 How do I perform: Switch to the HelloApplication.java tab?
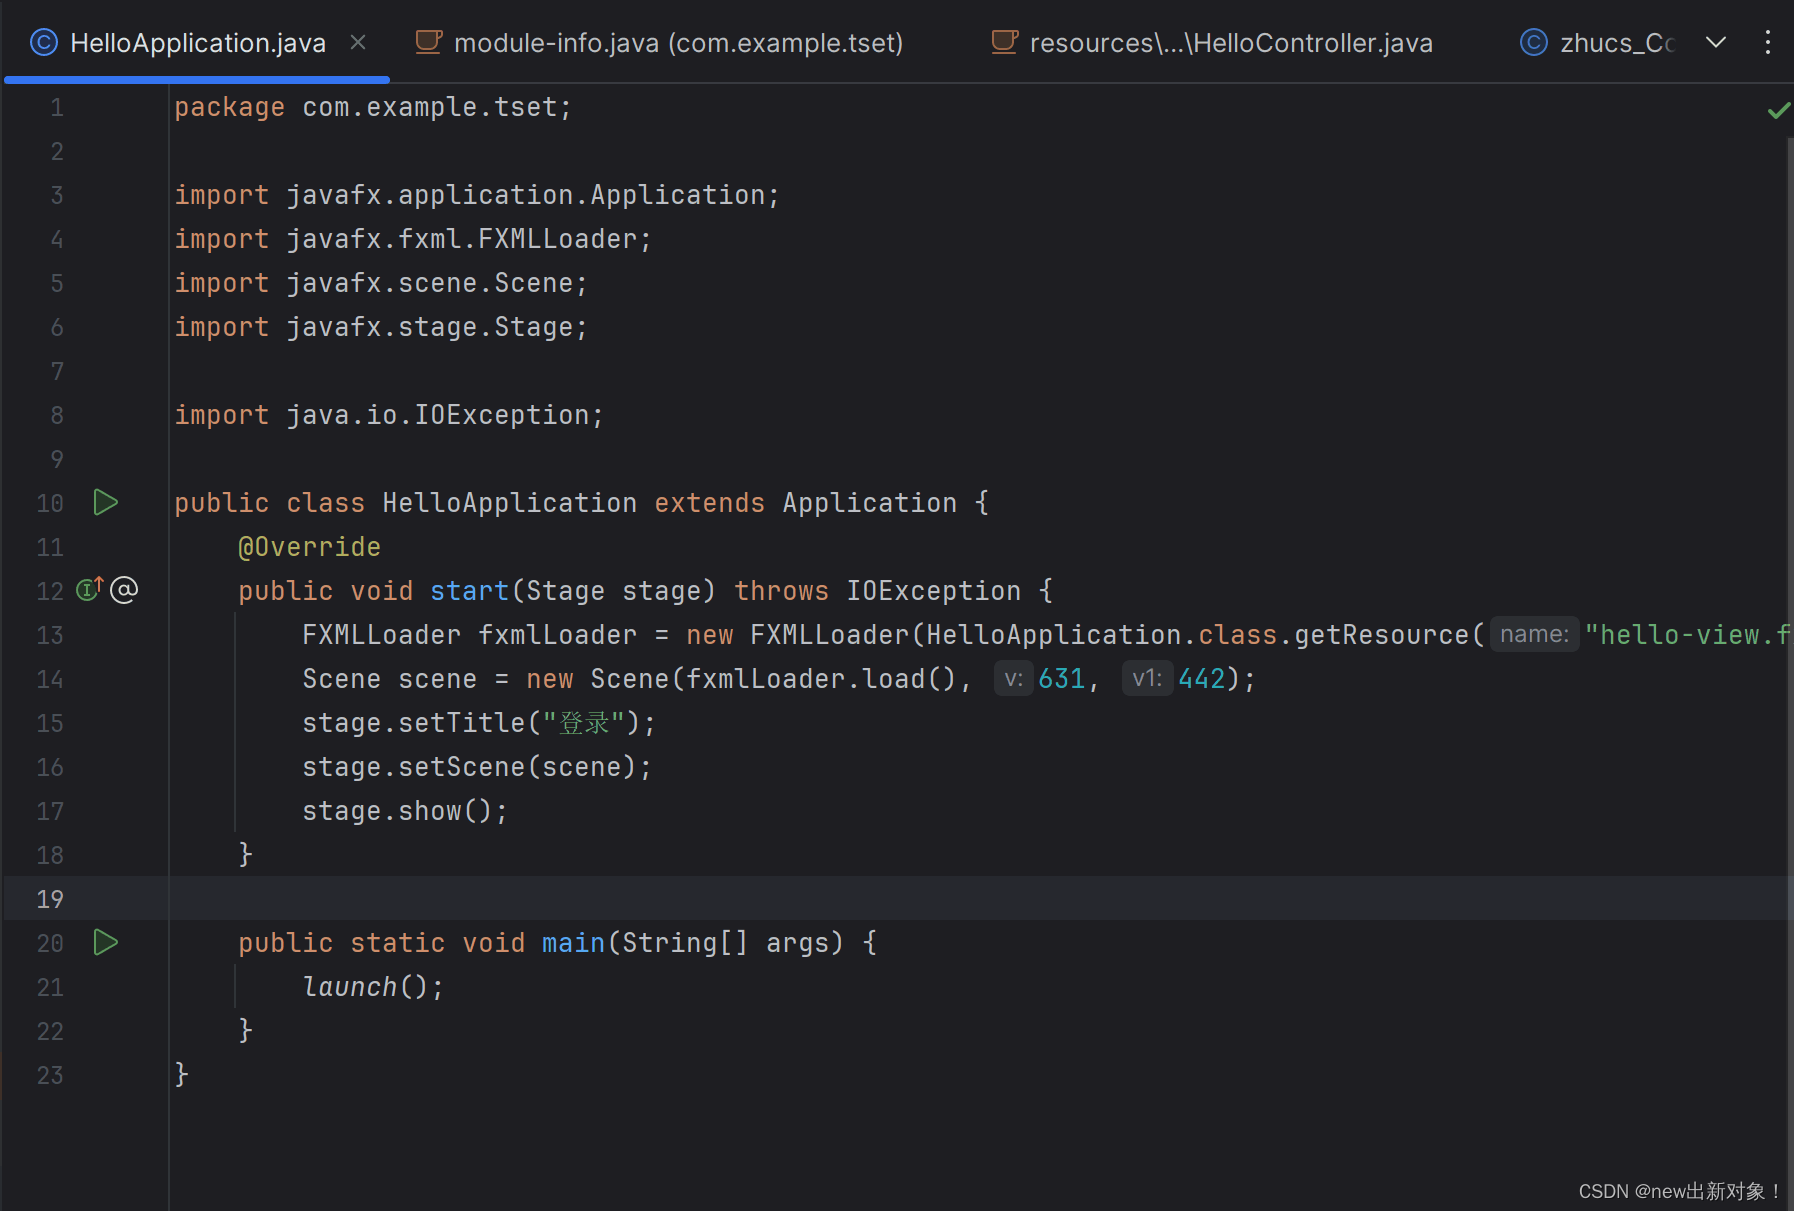point(197,43)
